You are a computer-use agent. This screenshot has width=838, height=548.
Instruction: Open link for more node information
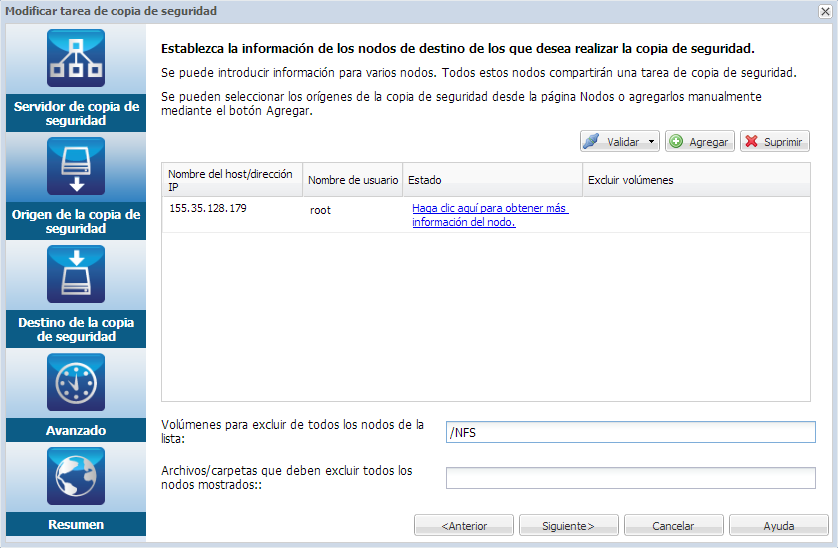pos(490,215)
